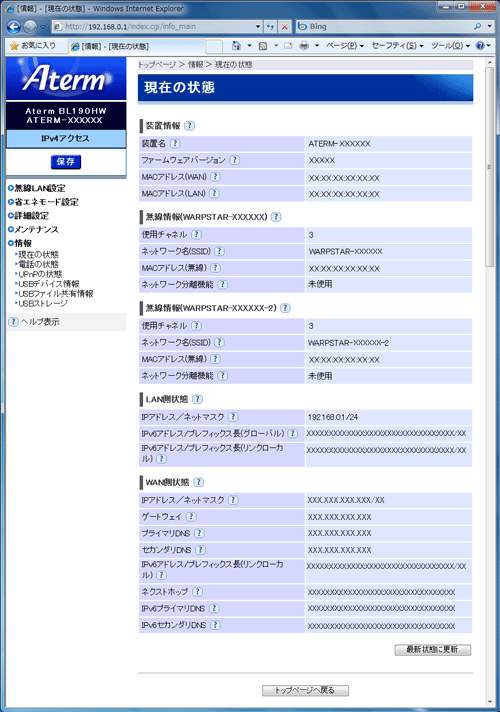The height and width of the screenshot is (712, 500).
Task: Click the RSS feeds icon
Action: tap(263, 46)
